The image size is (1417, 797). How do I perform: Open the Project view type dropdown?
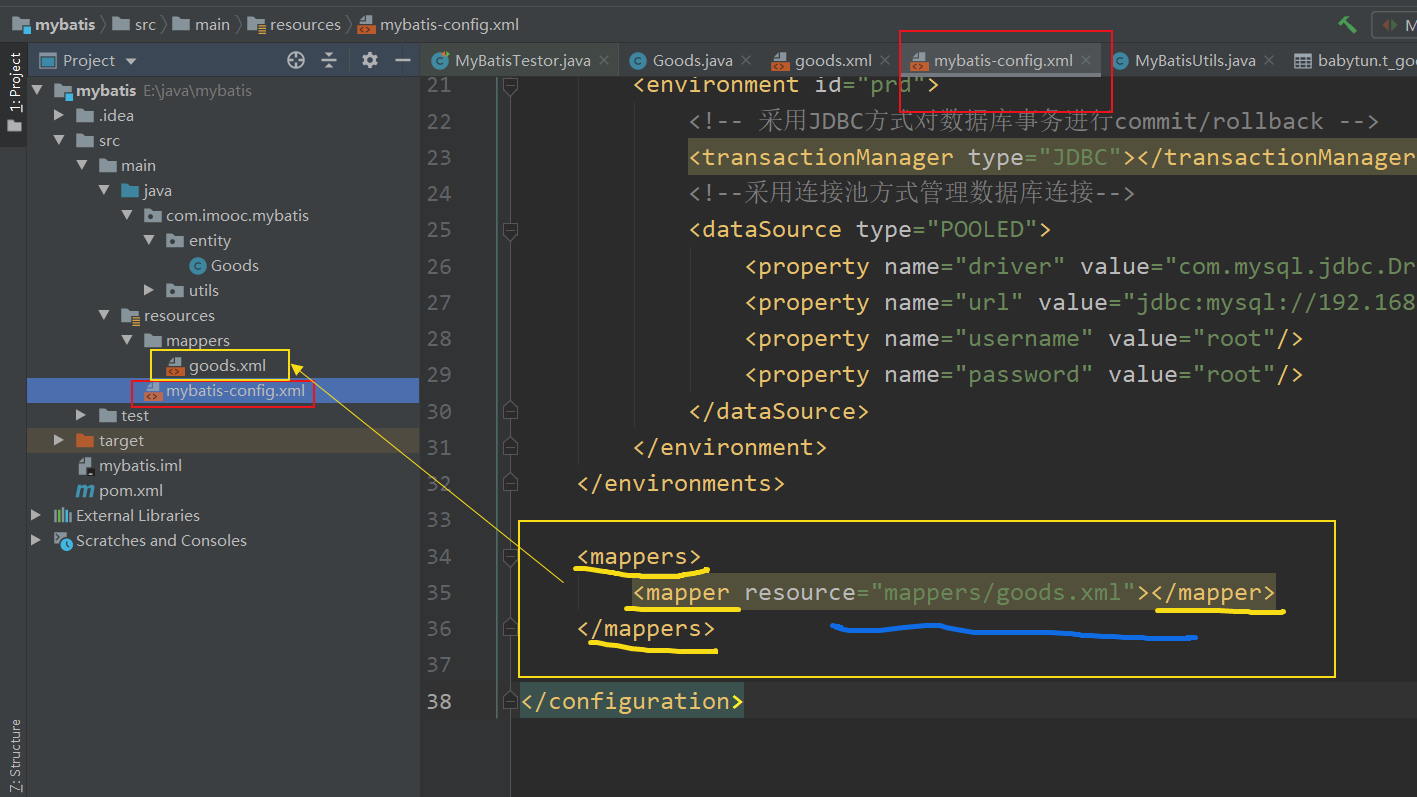click(x=131, y=61)
